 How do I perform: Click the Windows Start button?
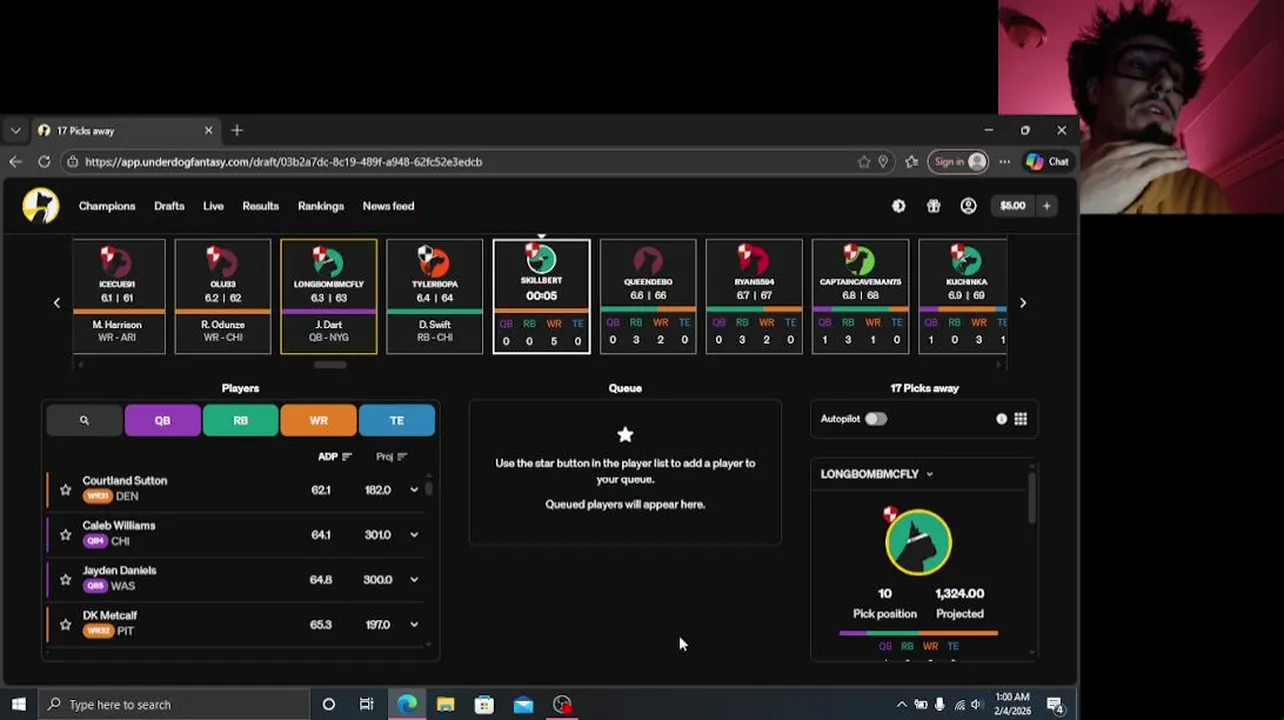coord(18,704)
